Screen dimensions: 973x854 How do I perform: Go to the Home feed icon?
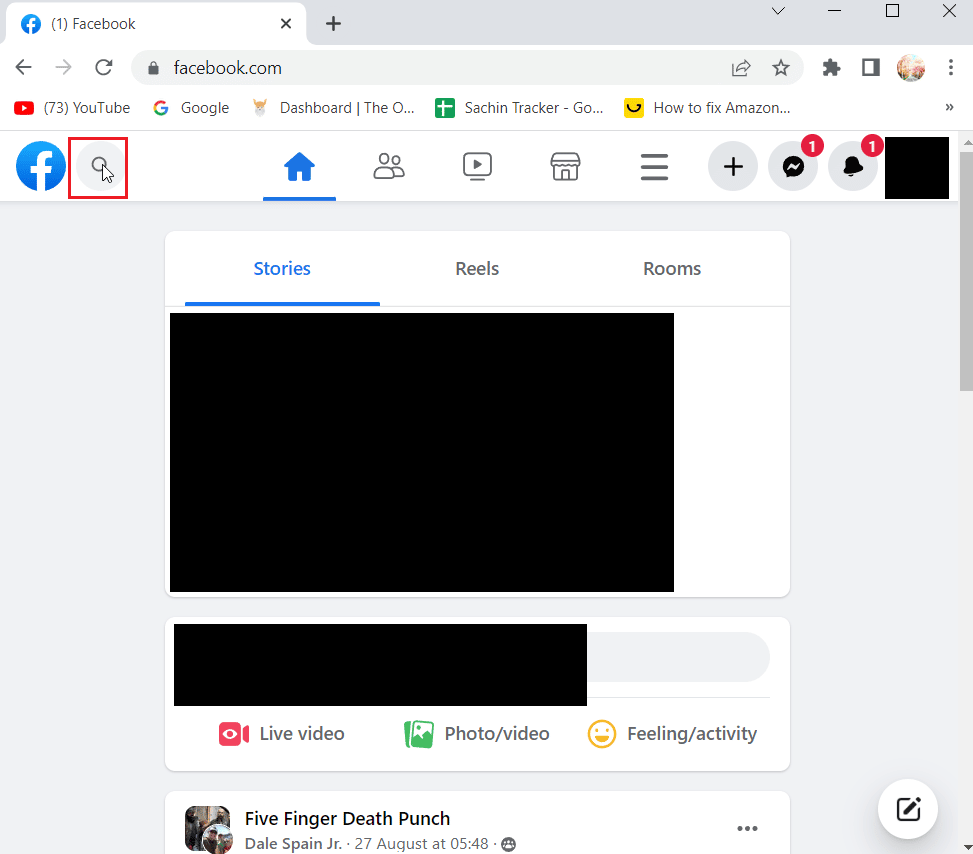tap(299, 166)
